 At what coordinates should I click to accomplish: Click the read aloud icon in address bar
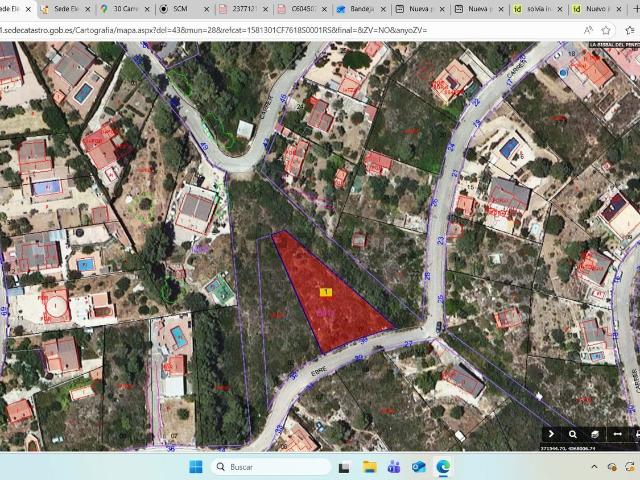pyautogui.click(x=589, y=30)
